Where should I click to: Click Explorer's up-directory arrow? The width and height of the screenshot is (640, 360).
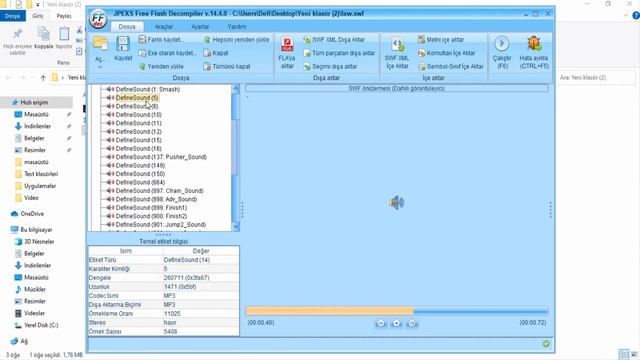point(43,78)
